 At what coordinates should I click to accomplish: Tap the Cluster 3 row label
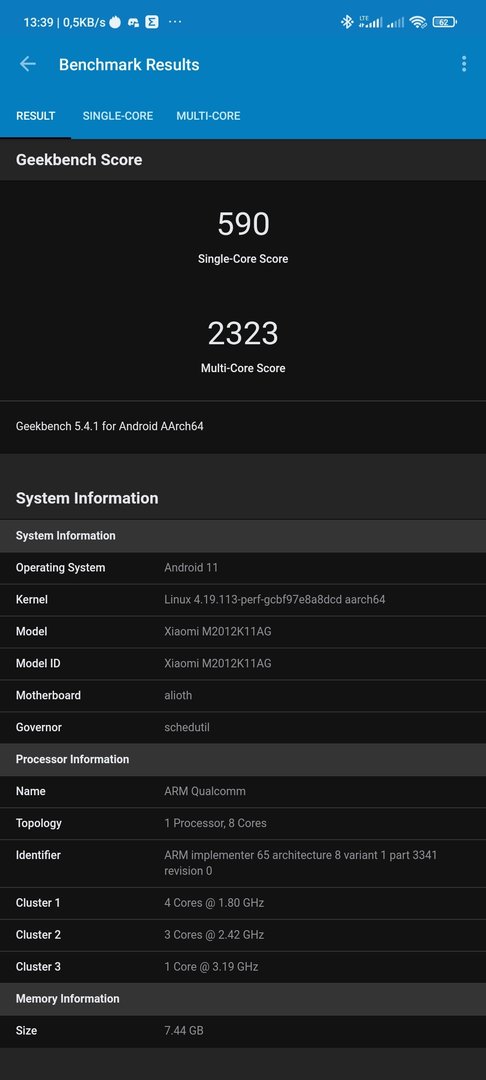38,967
